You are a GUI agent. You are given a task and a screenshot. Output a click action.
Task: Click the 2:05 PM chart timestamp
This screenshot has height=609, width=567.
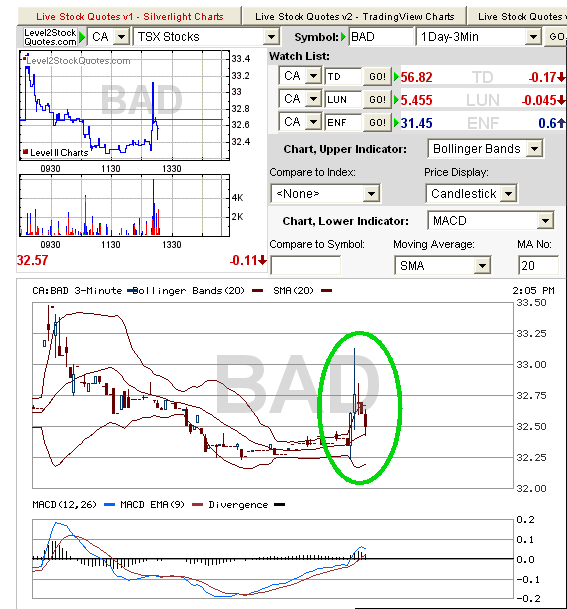click(533, 291)
